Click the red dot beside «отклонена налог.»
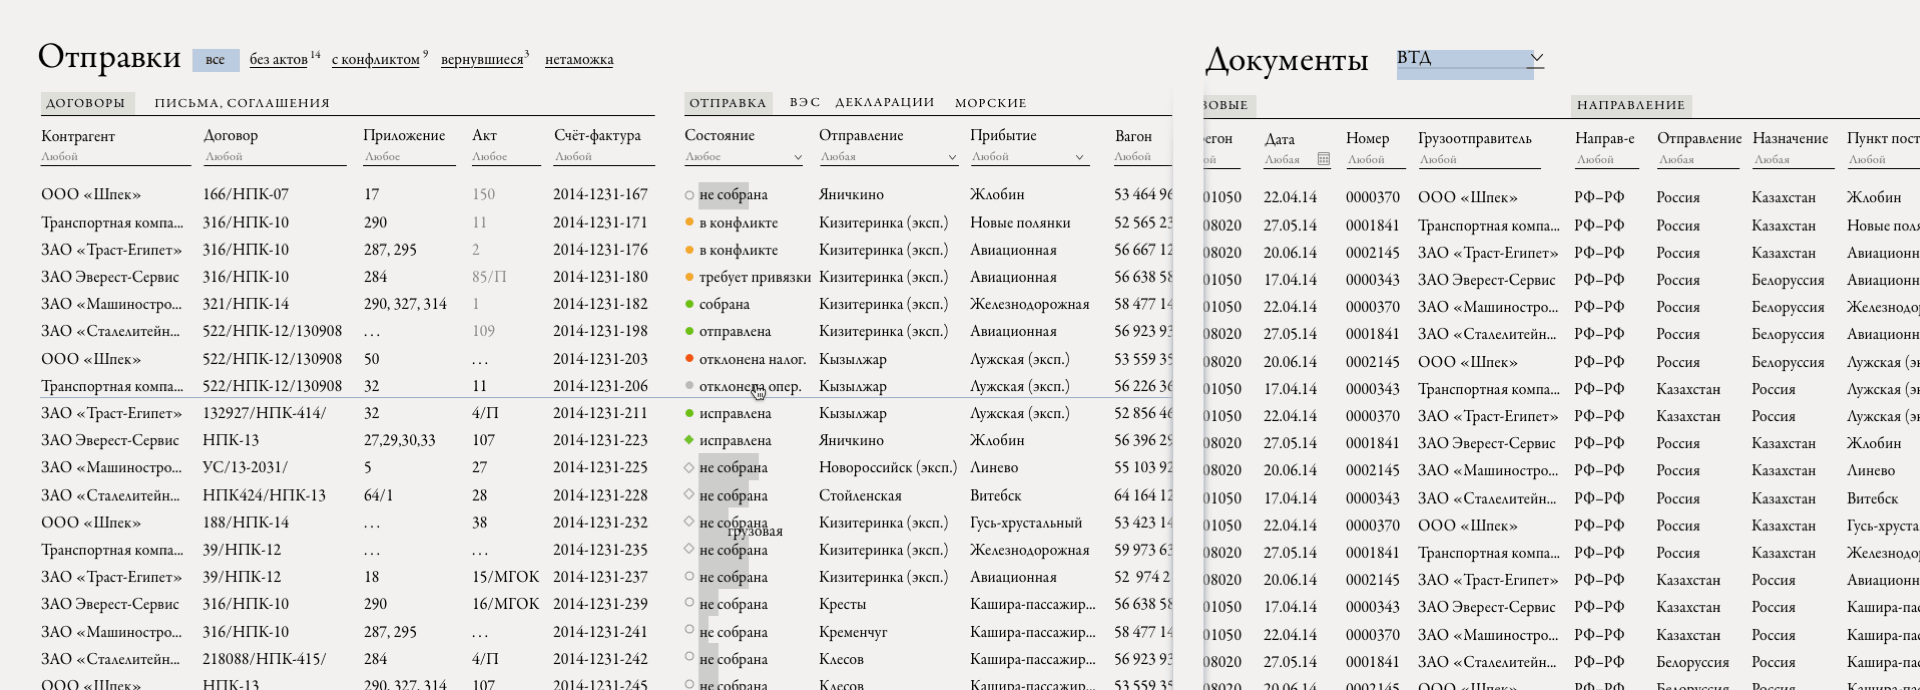 (689, 358)
